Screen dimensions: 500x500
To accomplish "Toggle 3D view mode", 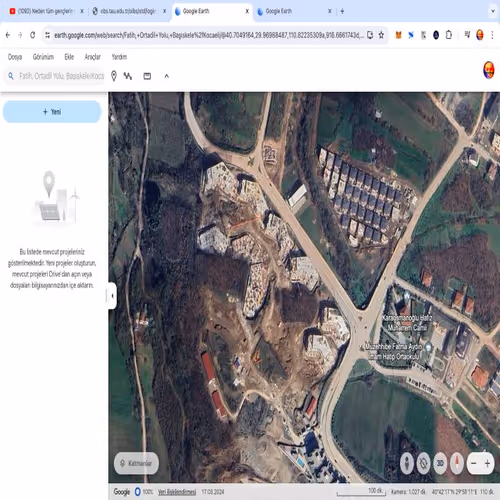I will (440, 463).
